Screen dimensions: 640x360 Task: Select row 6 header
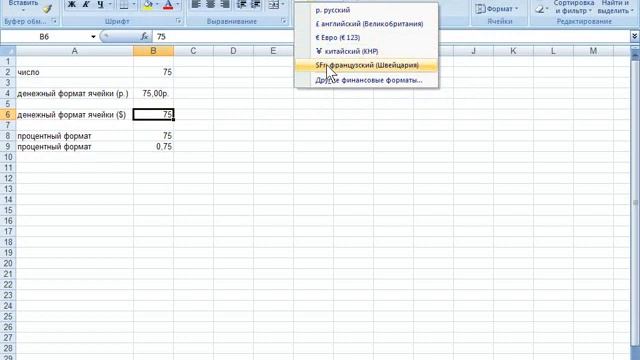point(8,115)
